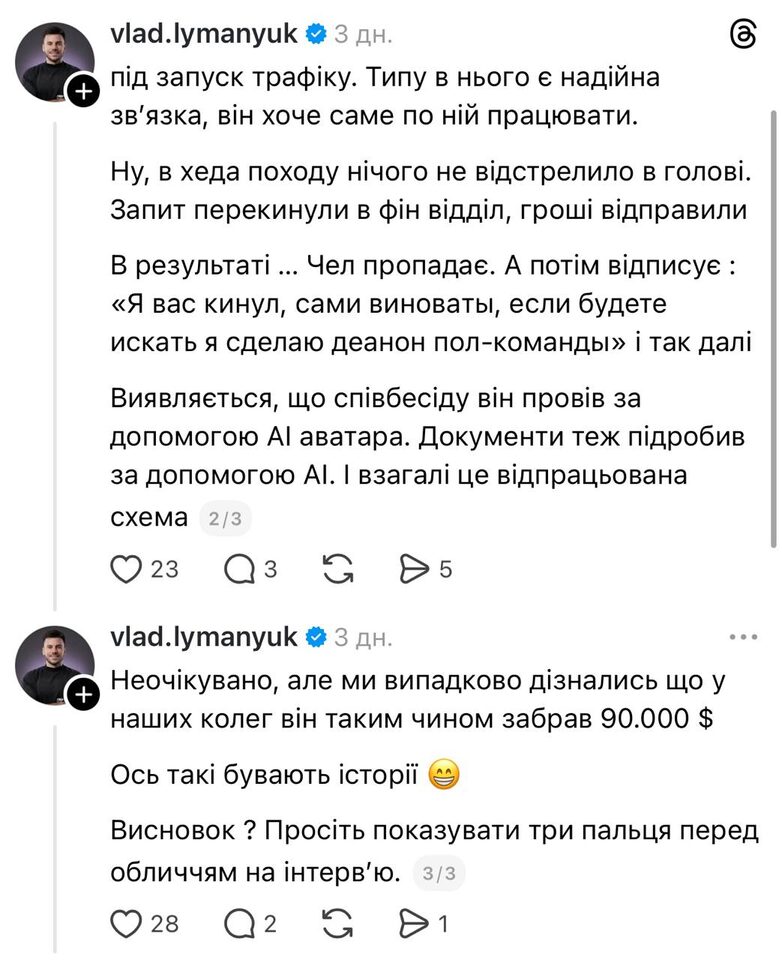Share the first post via send icon
The width and height of the screenshot is (782, 960).
[x=414, y=569]
